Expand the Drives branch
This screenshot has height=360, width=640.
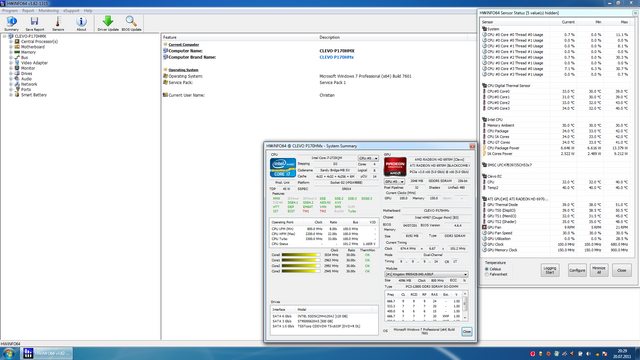[x=11, y=73]
